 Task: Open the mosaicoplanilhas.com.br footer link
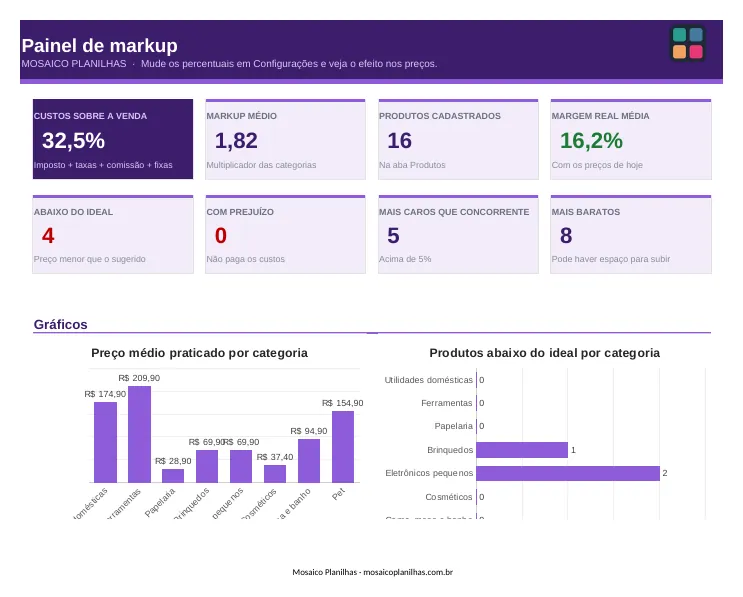click(408, 572)
